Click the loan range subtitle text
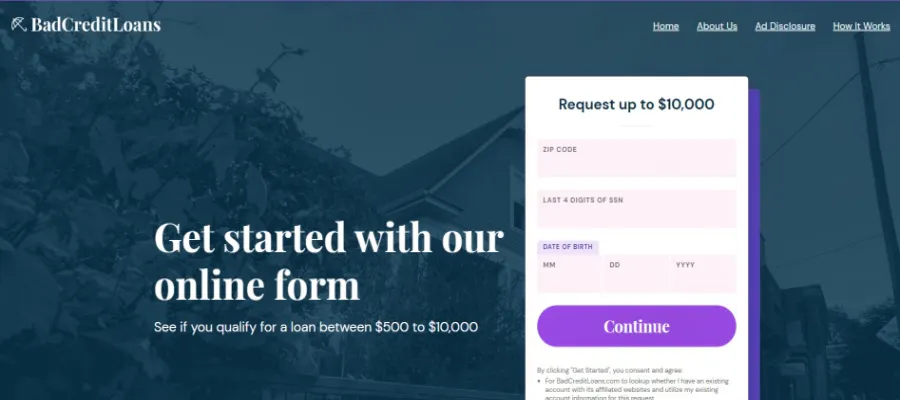Image resolution: width=900 pixels, height=400 pixels. coord(316,327)
